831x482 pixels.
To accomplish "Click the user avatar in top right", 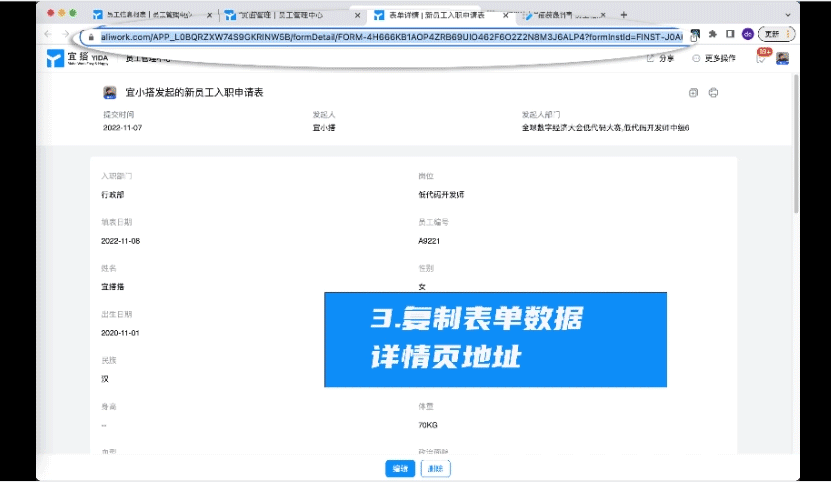I will pyautogui.click(x=782, y=58).
